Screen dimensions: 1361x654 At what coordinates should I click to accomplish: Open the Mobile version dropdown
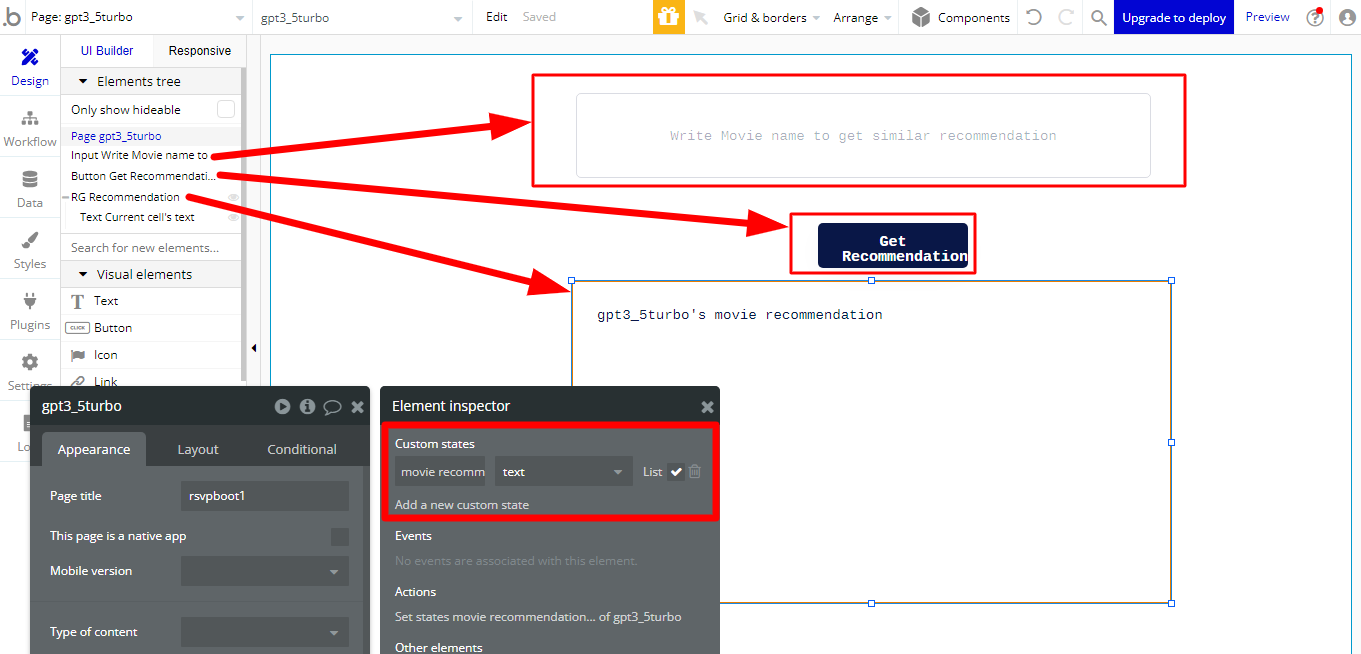pos(265,571)
